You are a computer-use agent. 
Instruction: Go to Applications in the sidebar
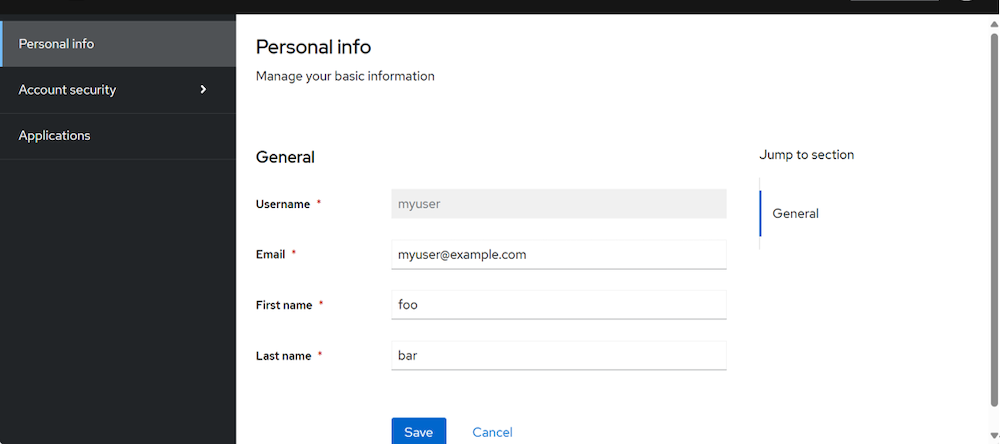click(x=55, y=135)
